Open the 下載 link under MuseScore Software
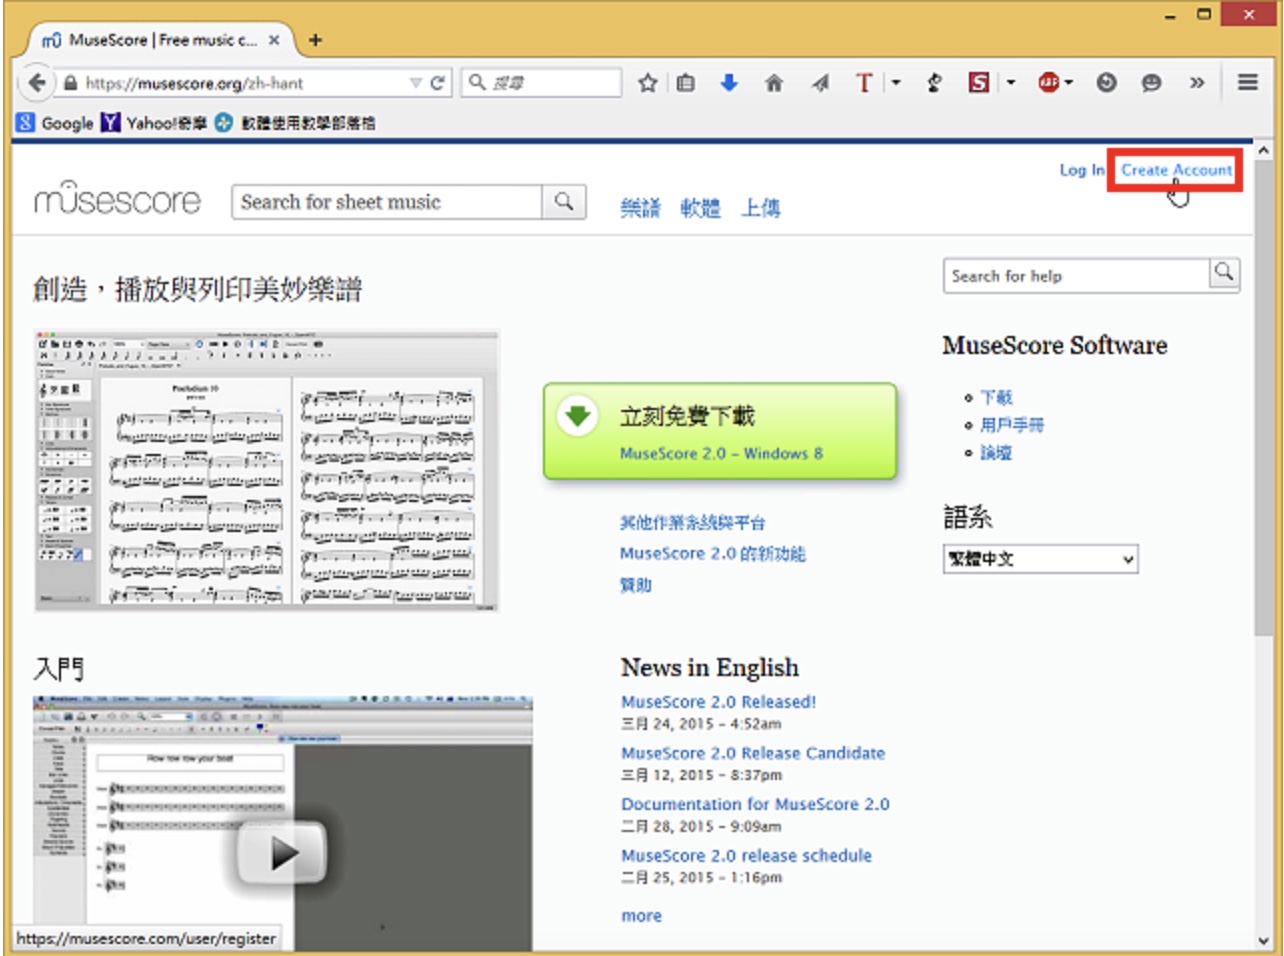 click(996, 397)
